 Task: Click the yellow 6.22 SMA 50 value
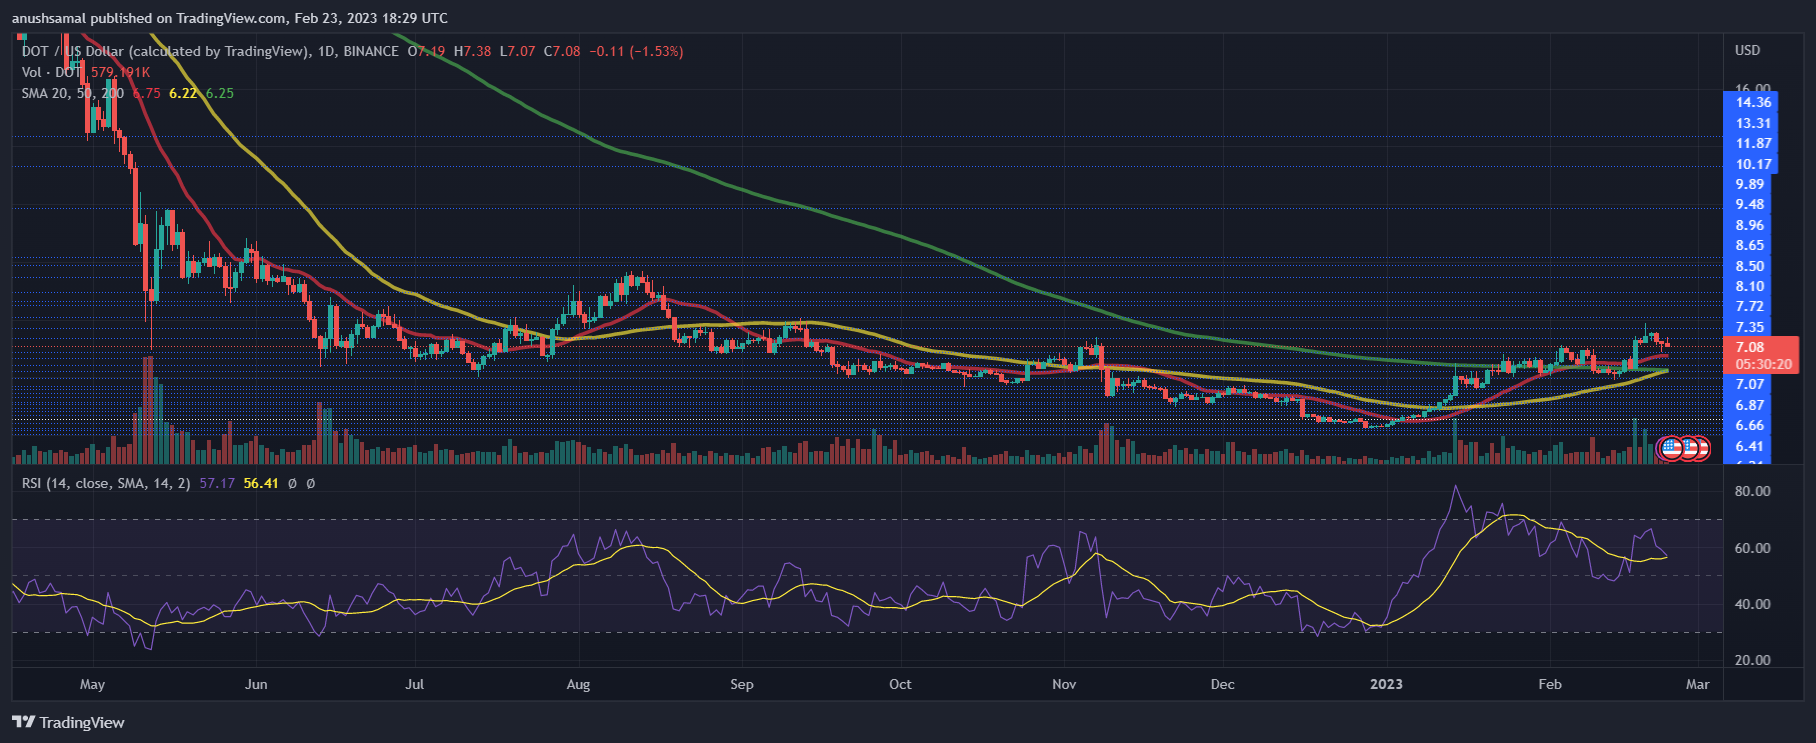click(x=183, y=93)
